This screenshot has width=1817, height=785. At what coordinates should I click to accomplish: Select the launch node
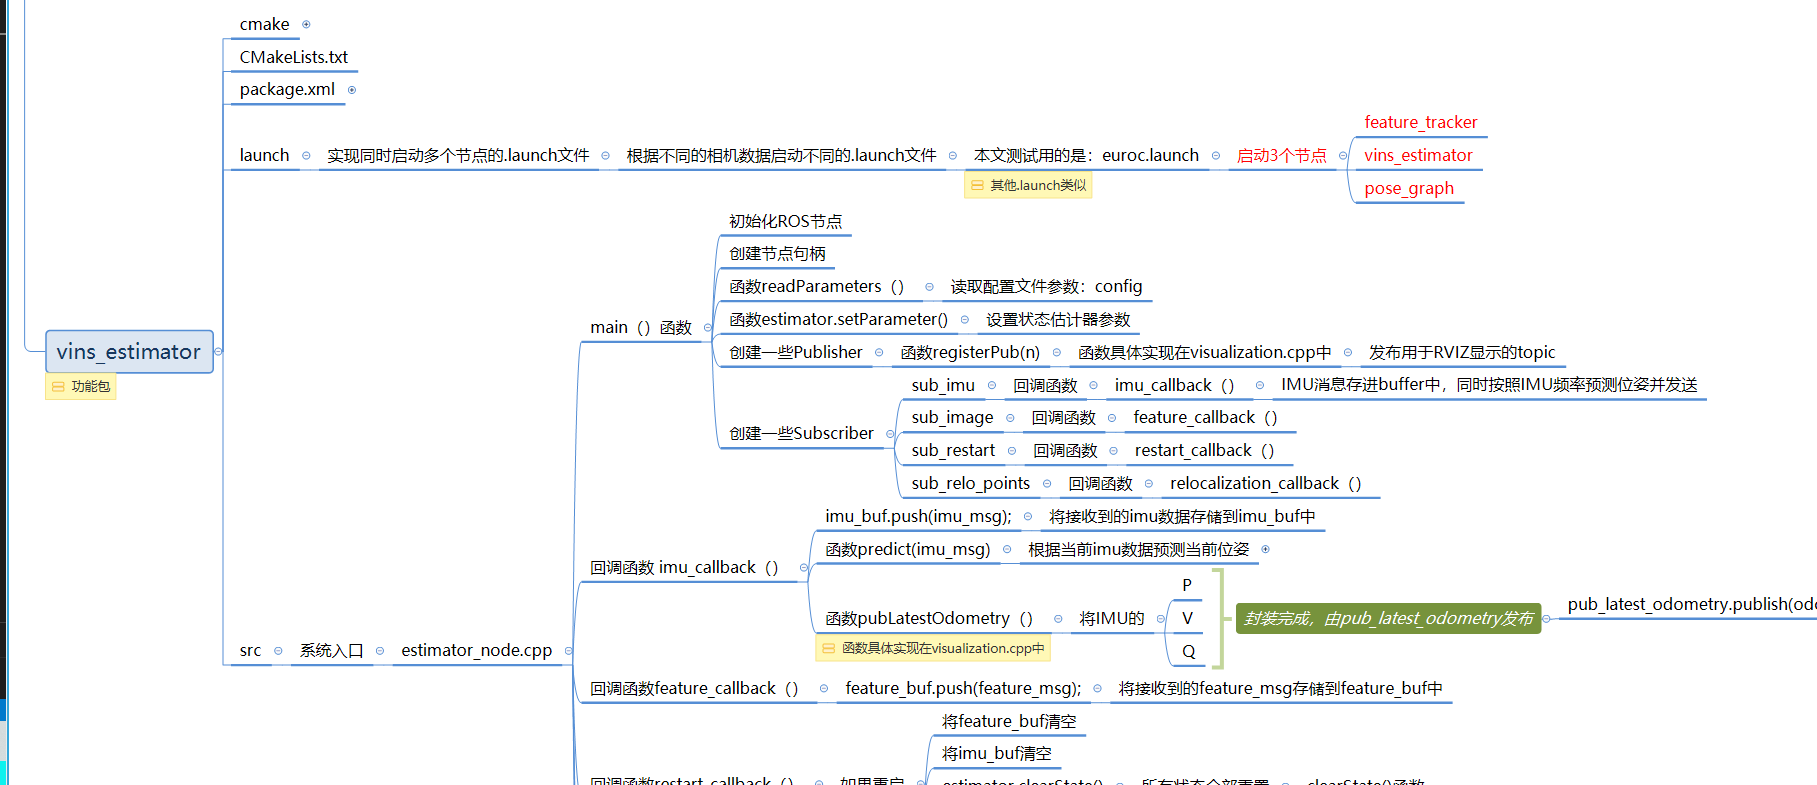[x=264, y=156]
